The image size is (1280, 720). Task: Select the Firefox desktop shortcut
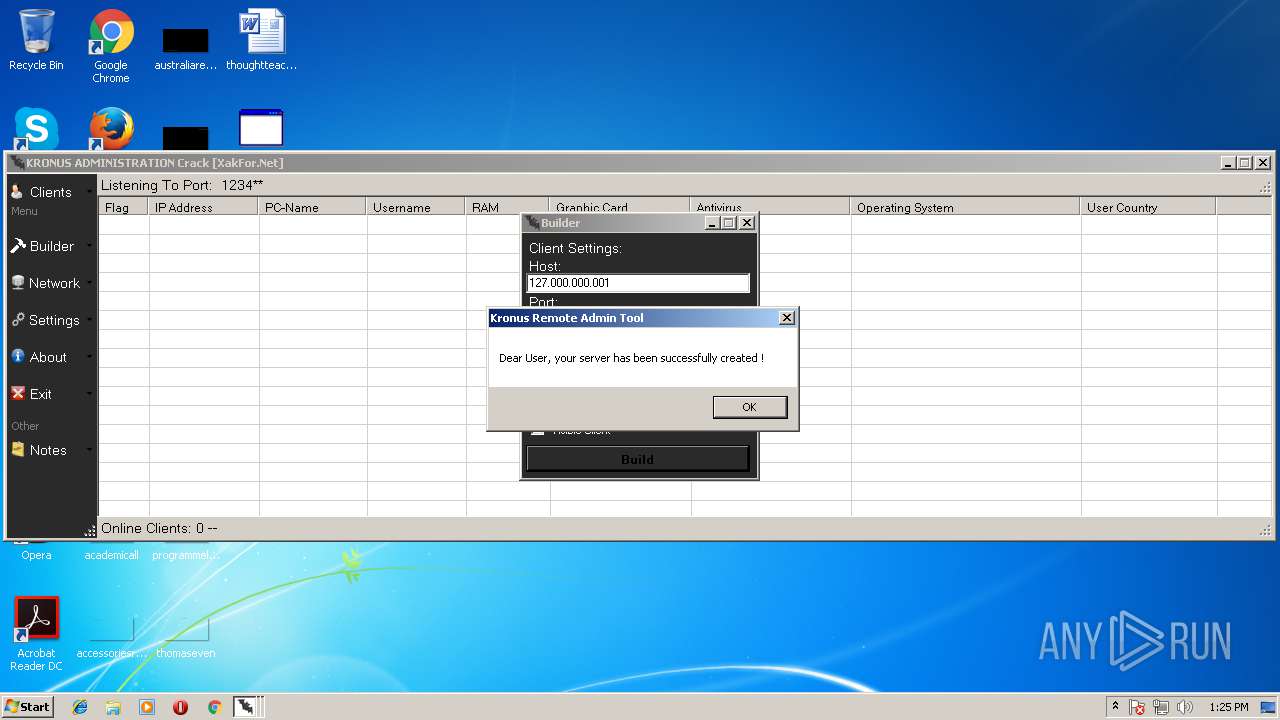(x=111, y=129)
